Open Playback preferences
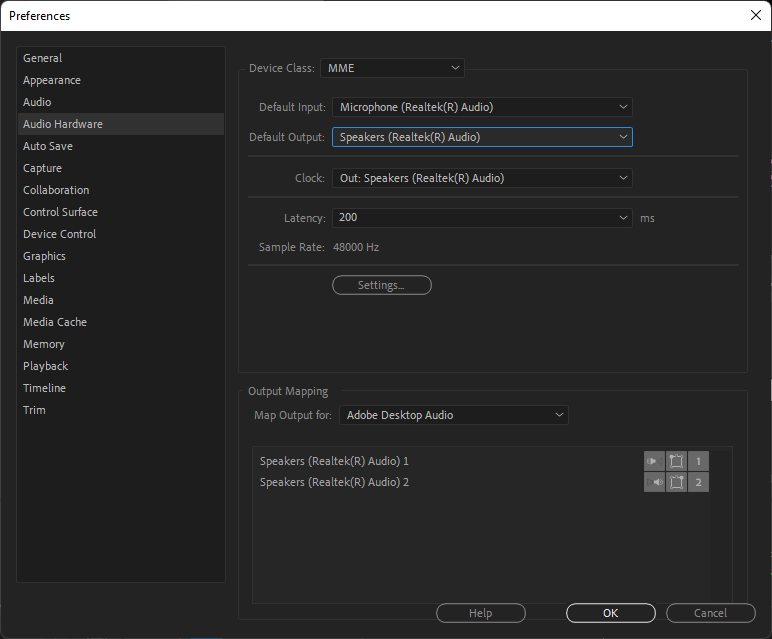Screen dimensions: 772x639 (121, 366)
